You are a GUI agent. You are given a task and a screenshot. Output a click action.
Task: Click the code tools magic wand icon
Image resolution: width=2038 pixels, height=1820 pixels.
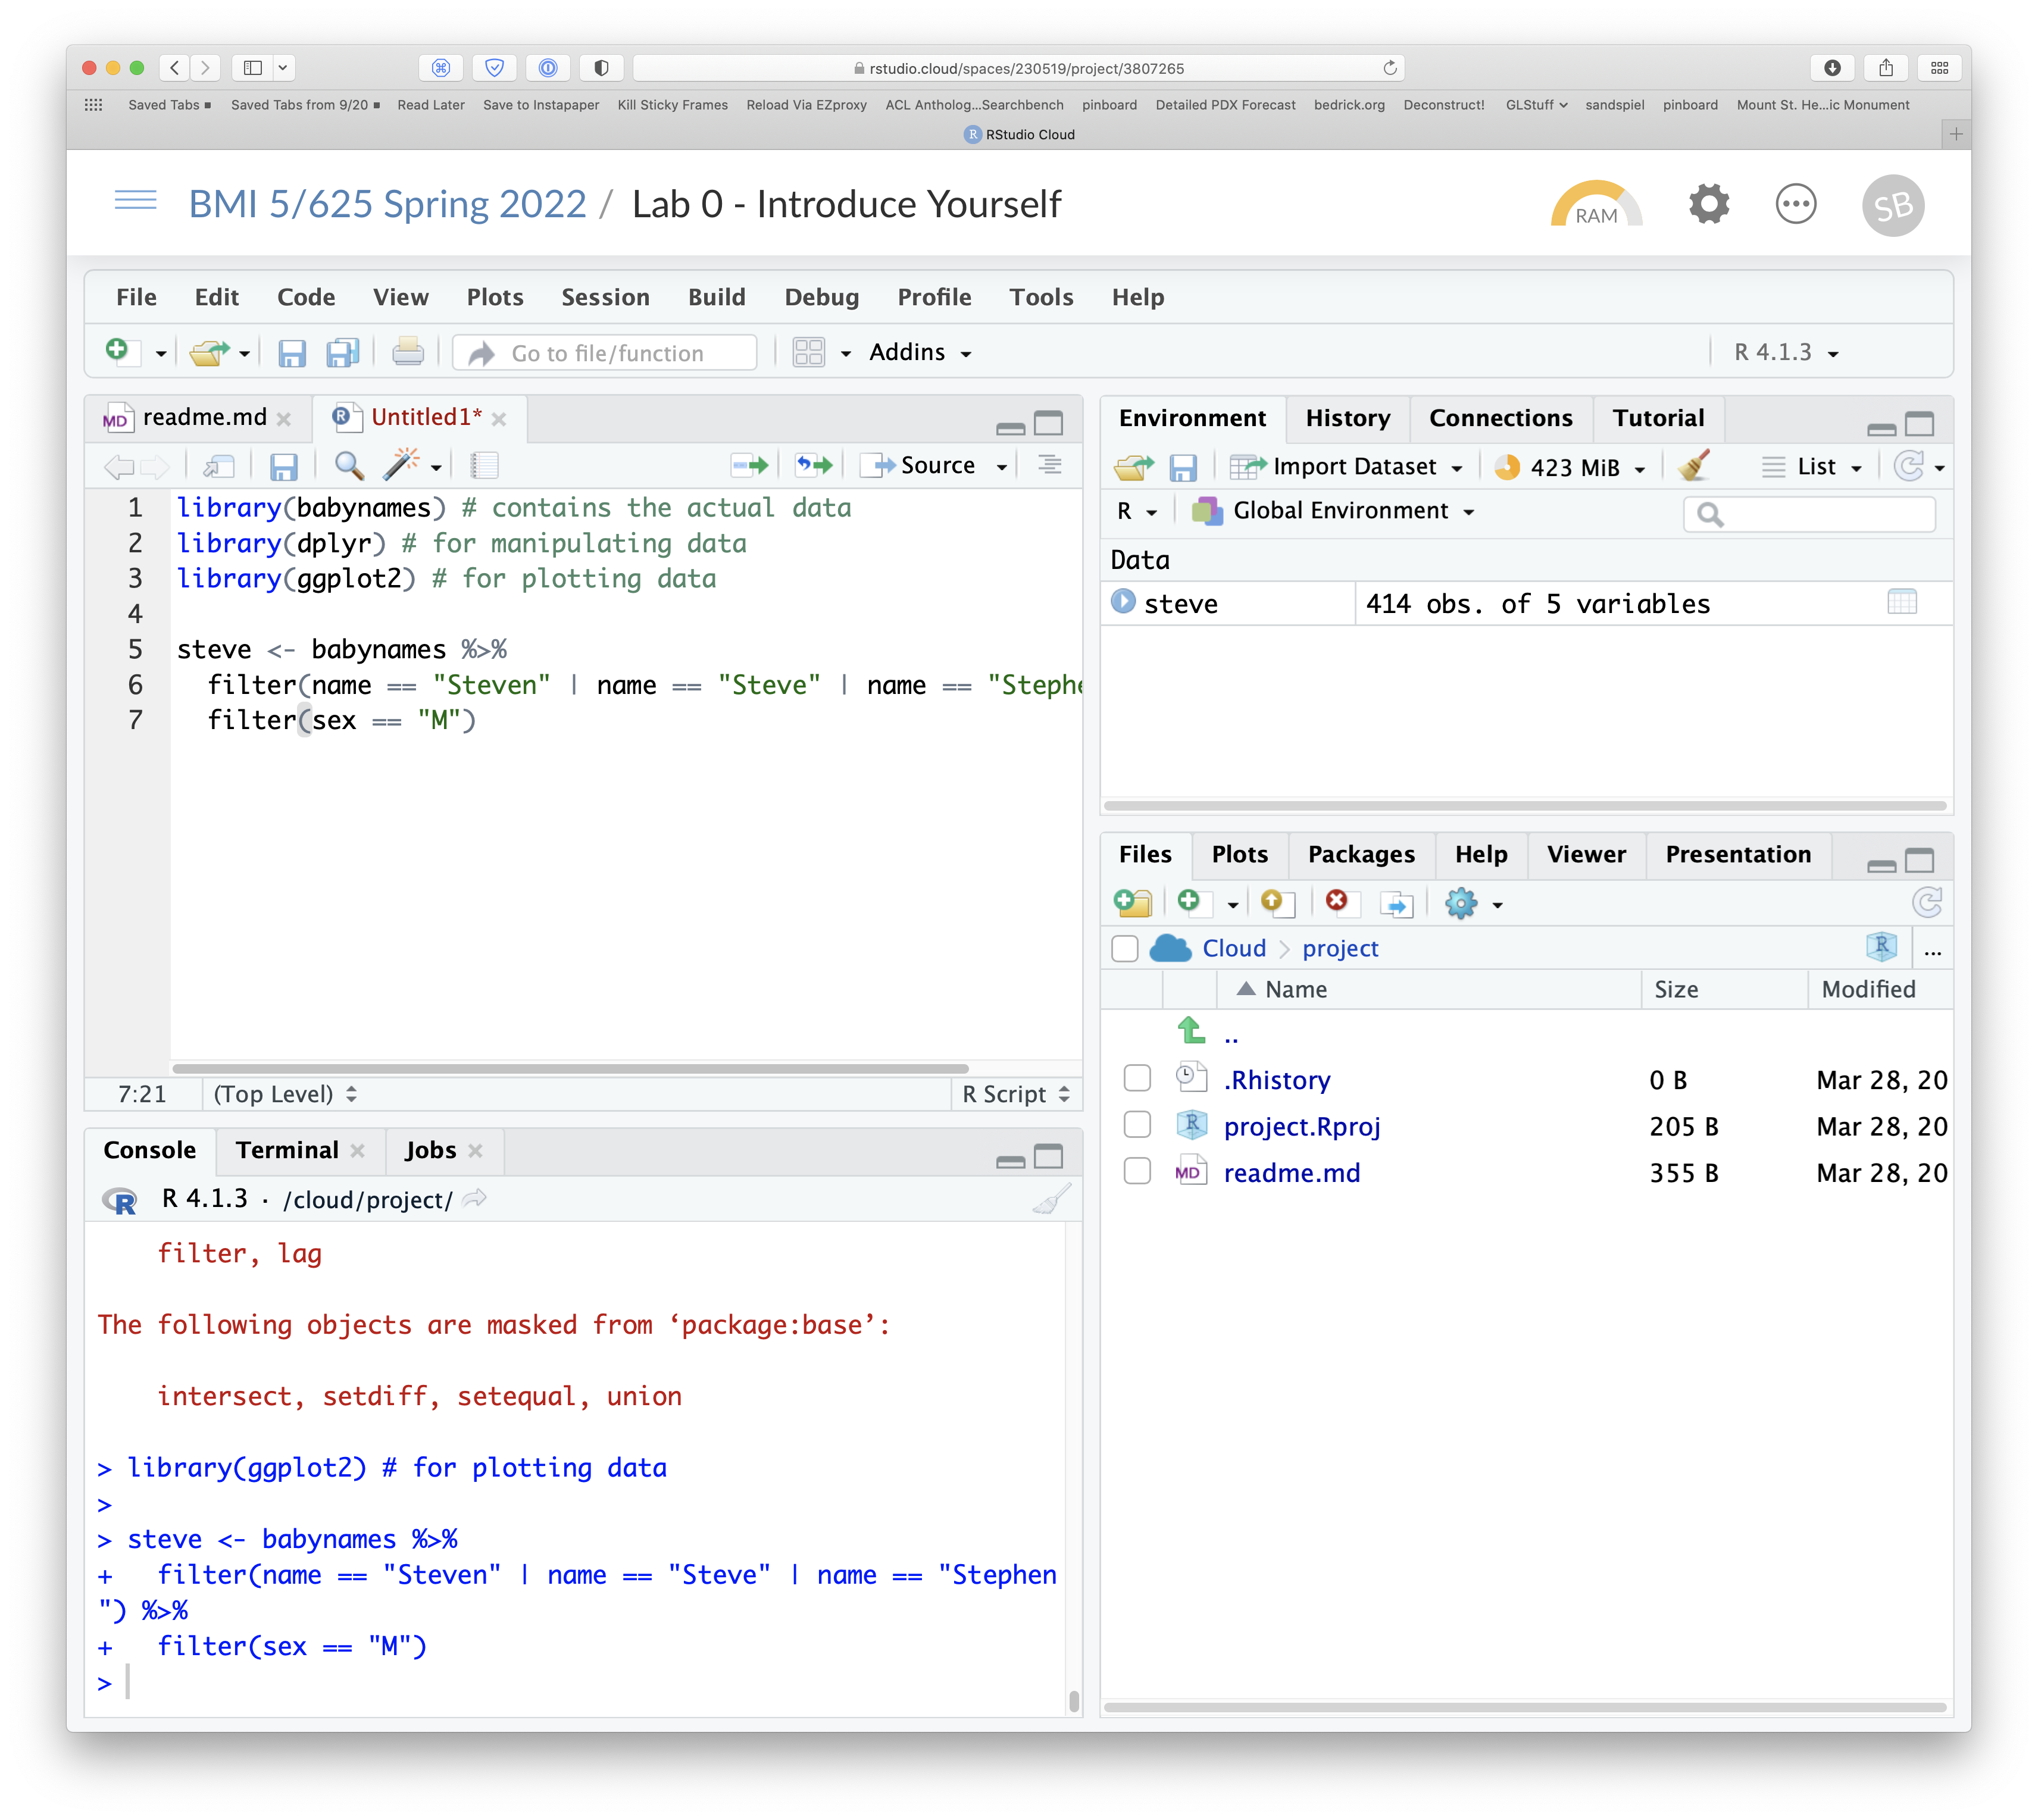click(x=401, y=465)
